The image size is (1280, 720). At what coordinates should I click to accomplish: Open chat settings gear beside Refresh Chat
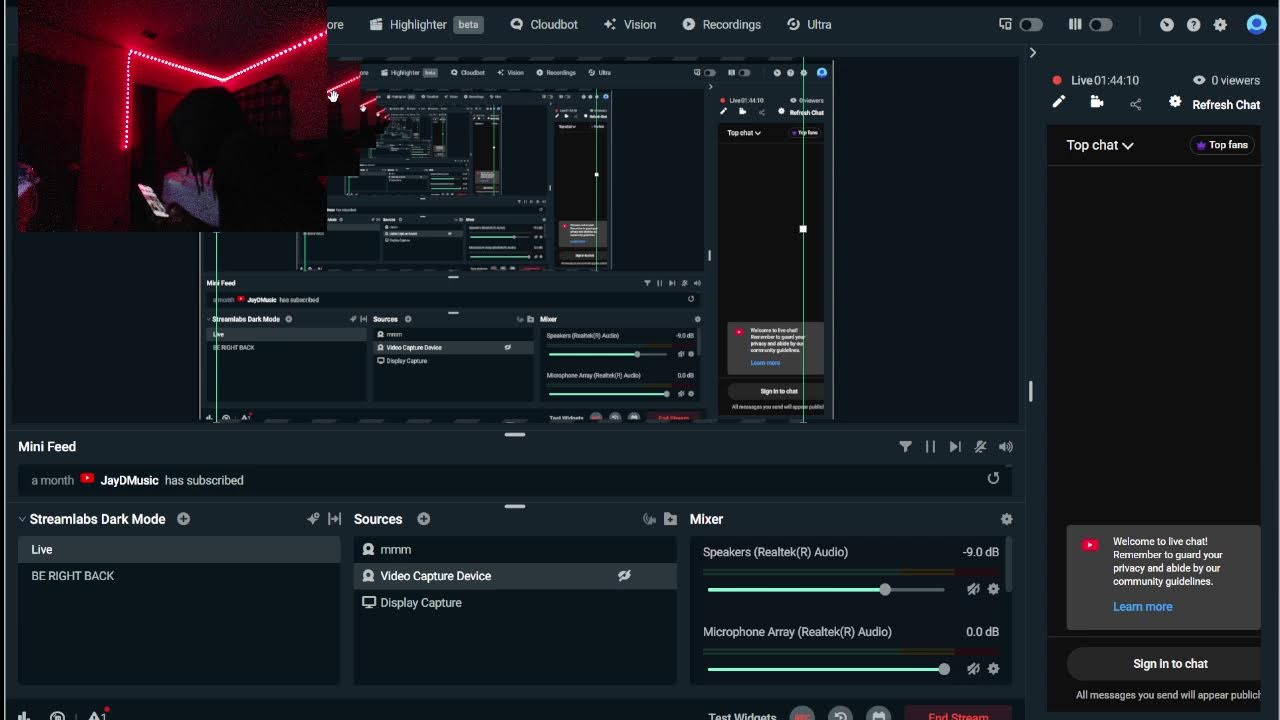coord(1175,102)
